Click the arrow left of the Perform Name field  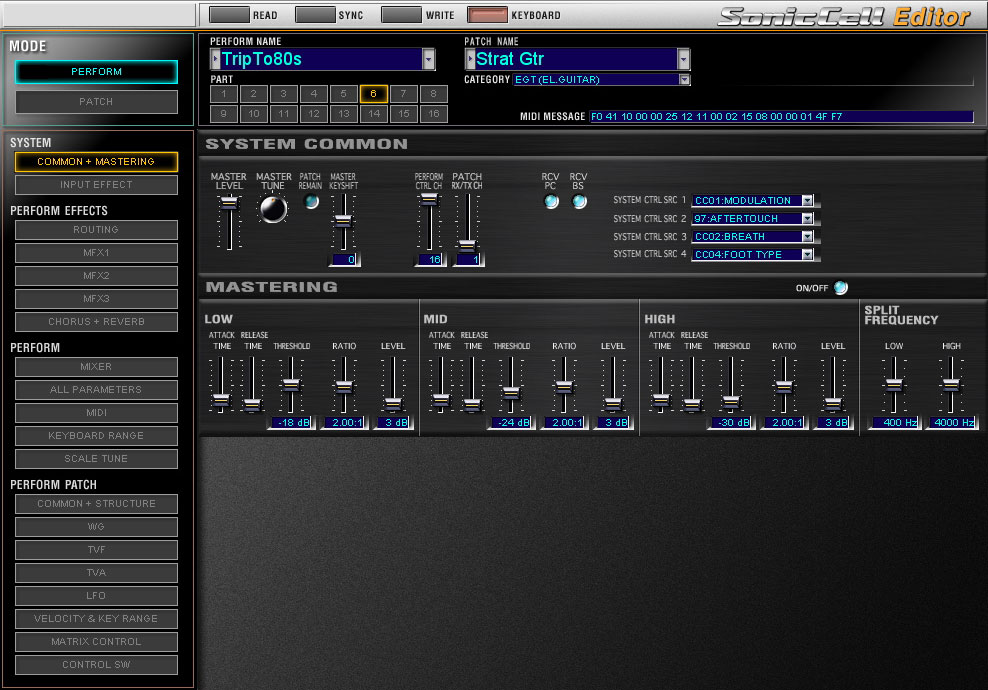(215, 59)
